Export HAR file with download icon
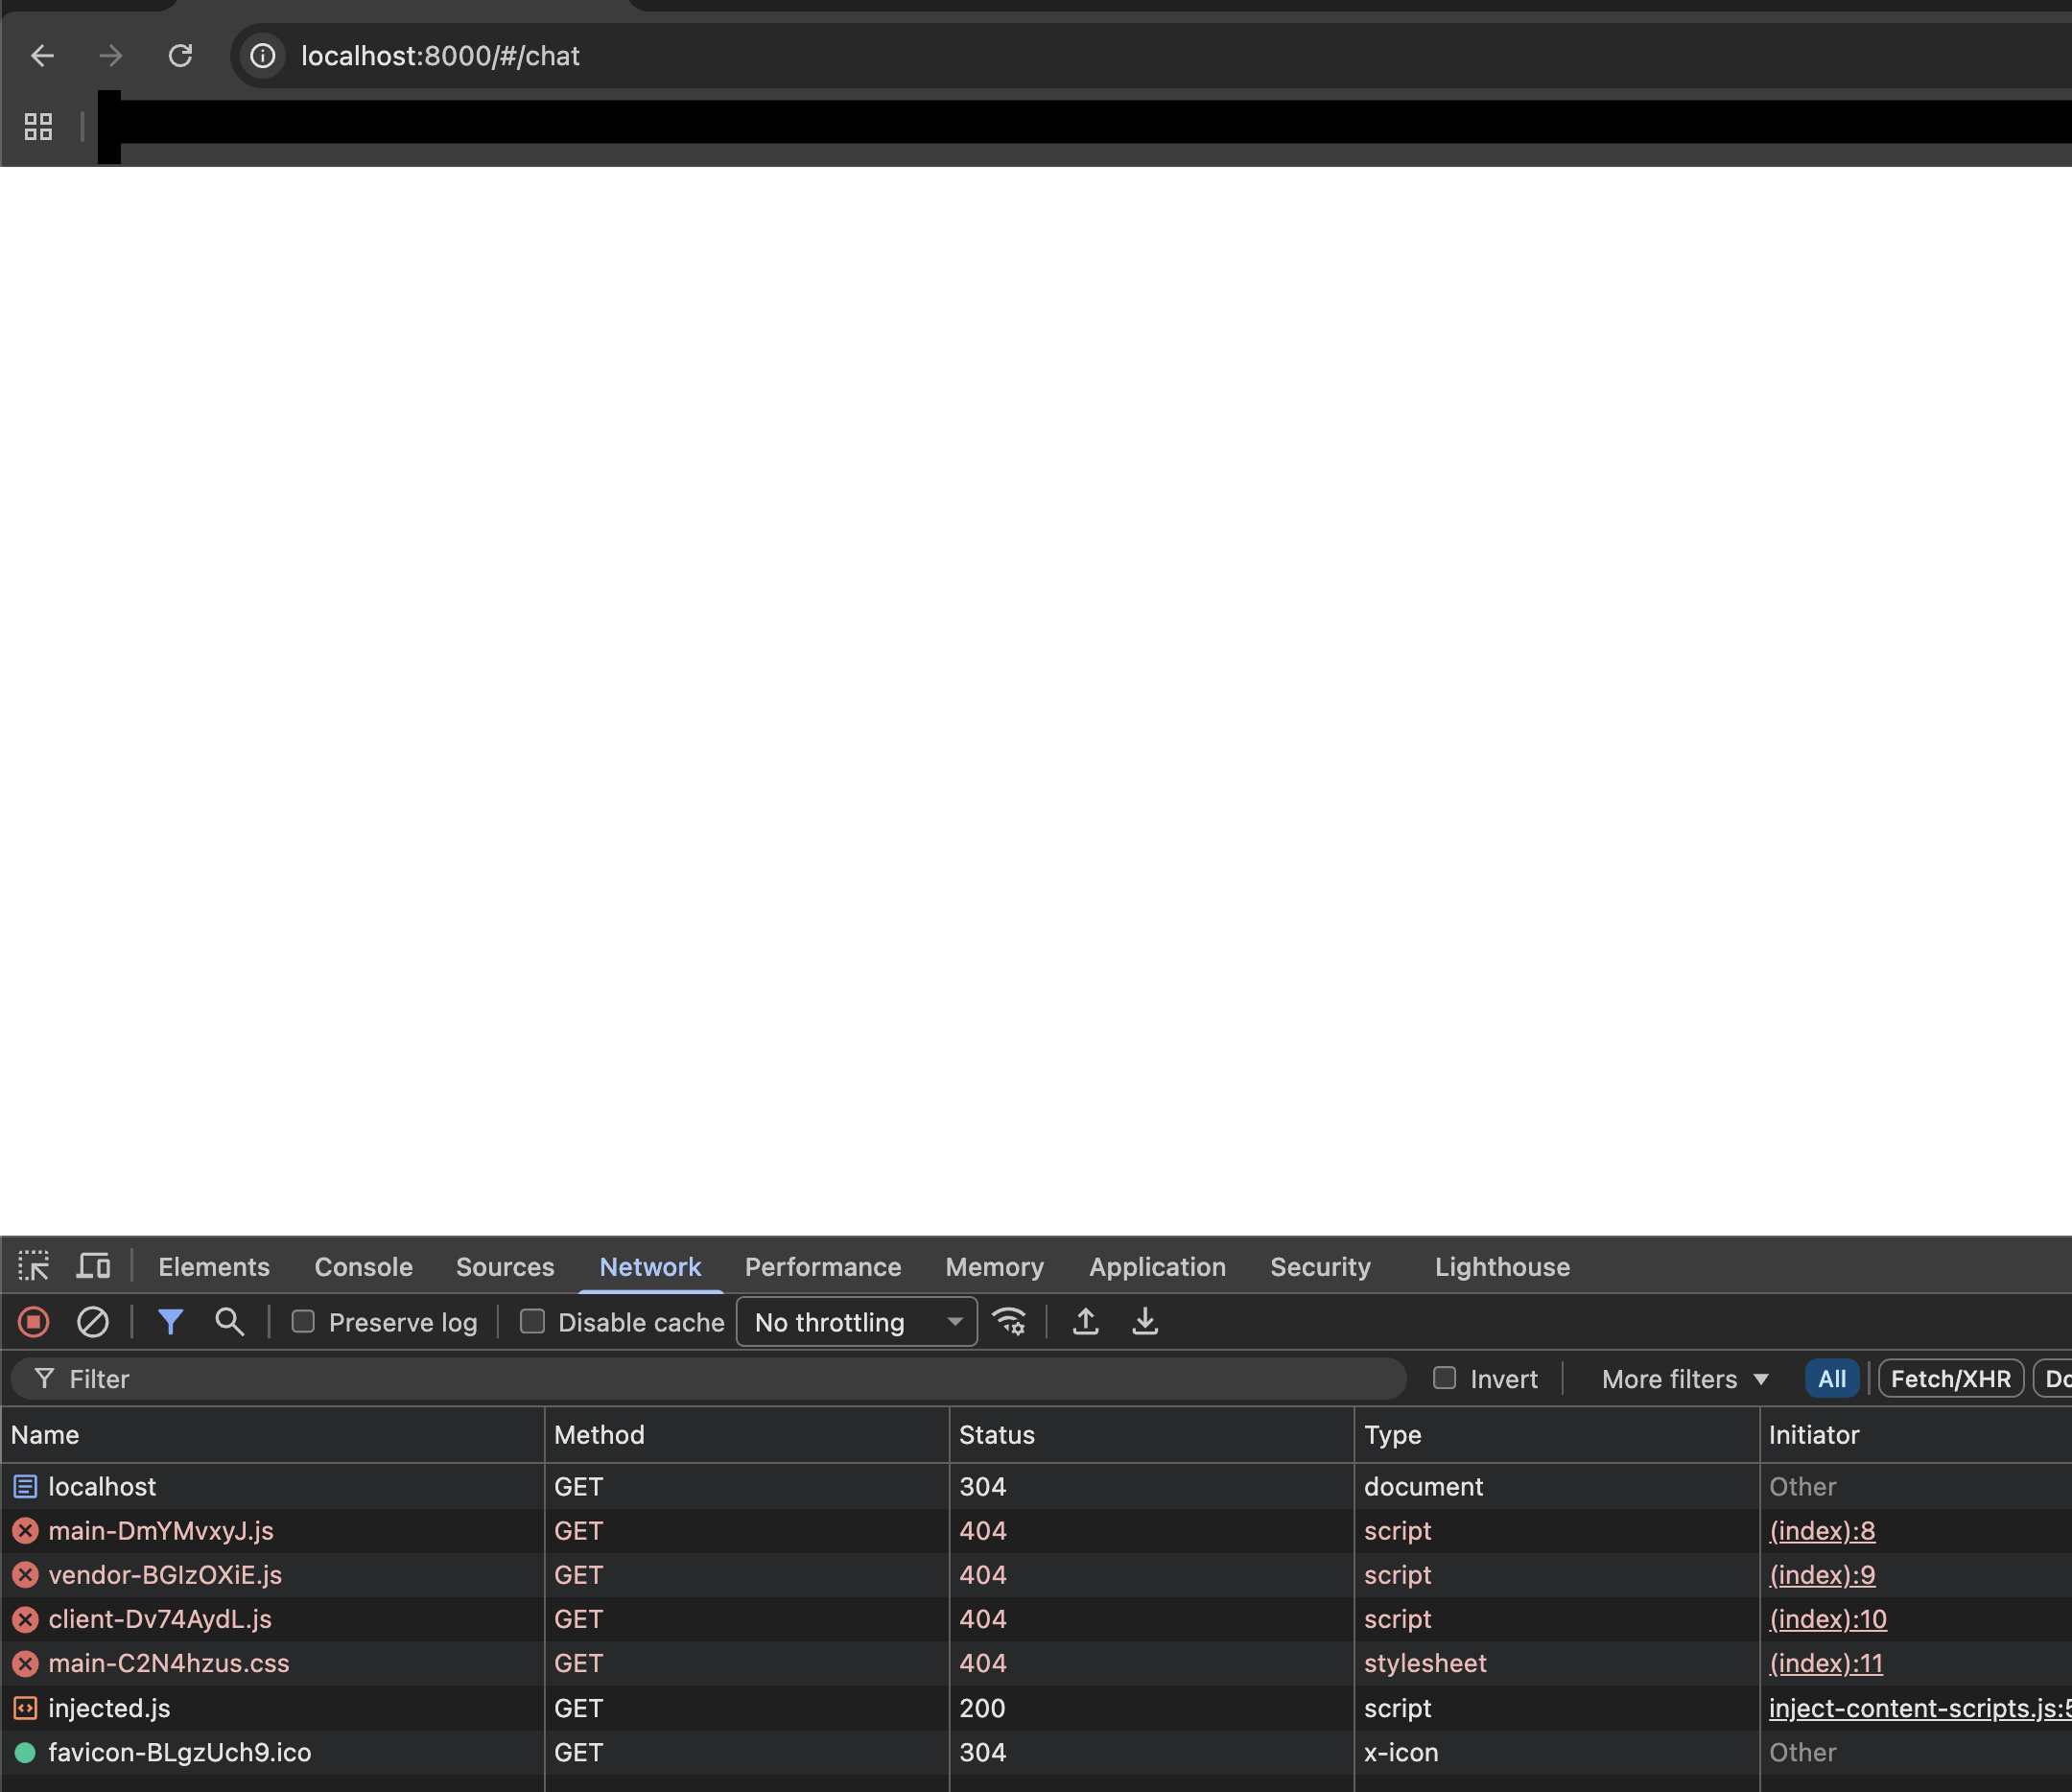Viewport: 2072px width, 1792px height. (x=1145, y=1322)
